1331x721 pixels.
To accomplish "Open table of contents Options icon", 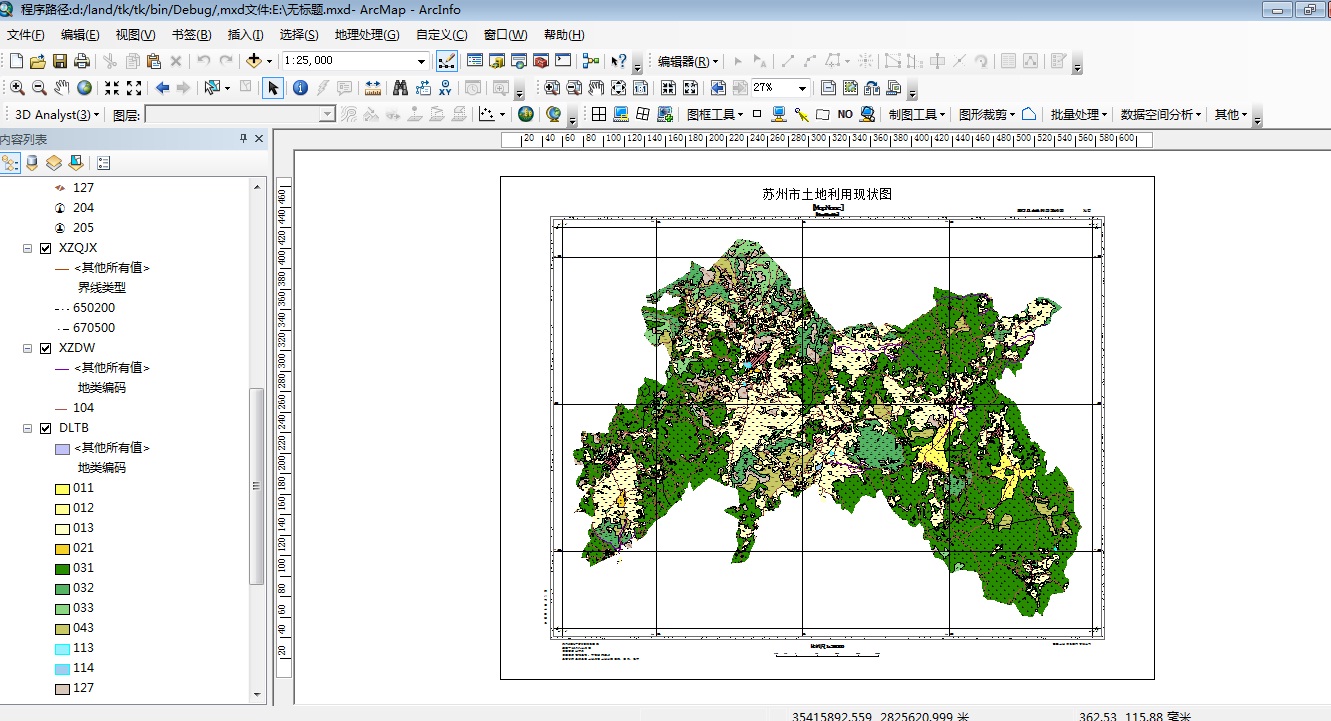I will click(x=104, y=162).
